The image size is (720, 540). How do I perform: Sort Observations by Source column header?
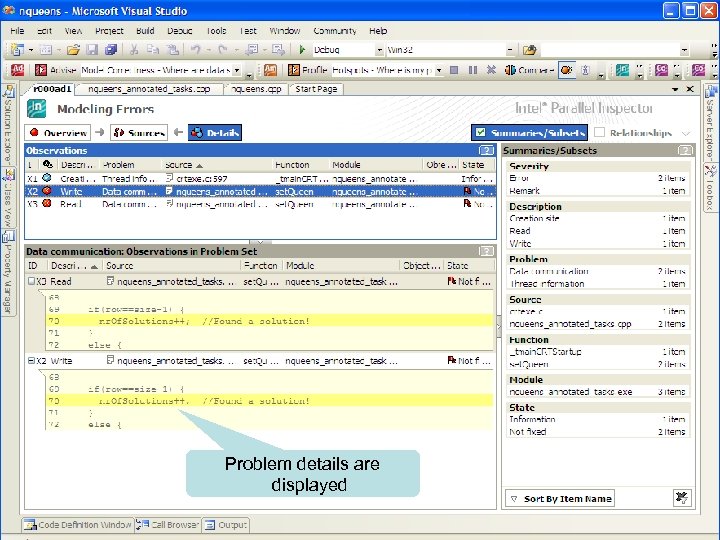(216, 165)
